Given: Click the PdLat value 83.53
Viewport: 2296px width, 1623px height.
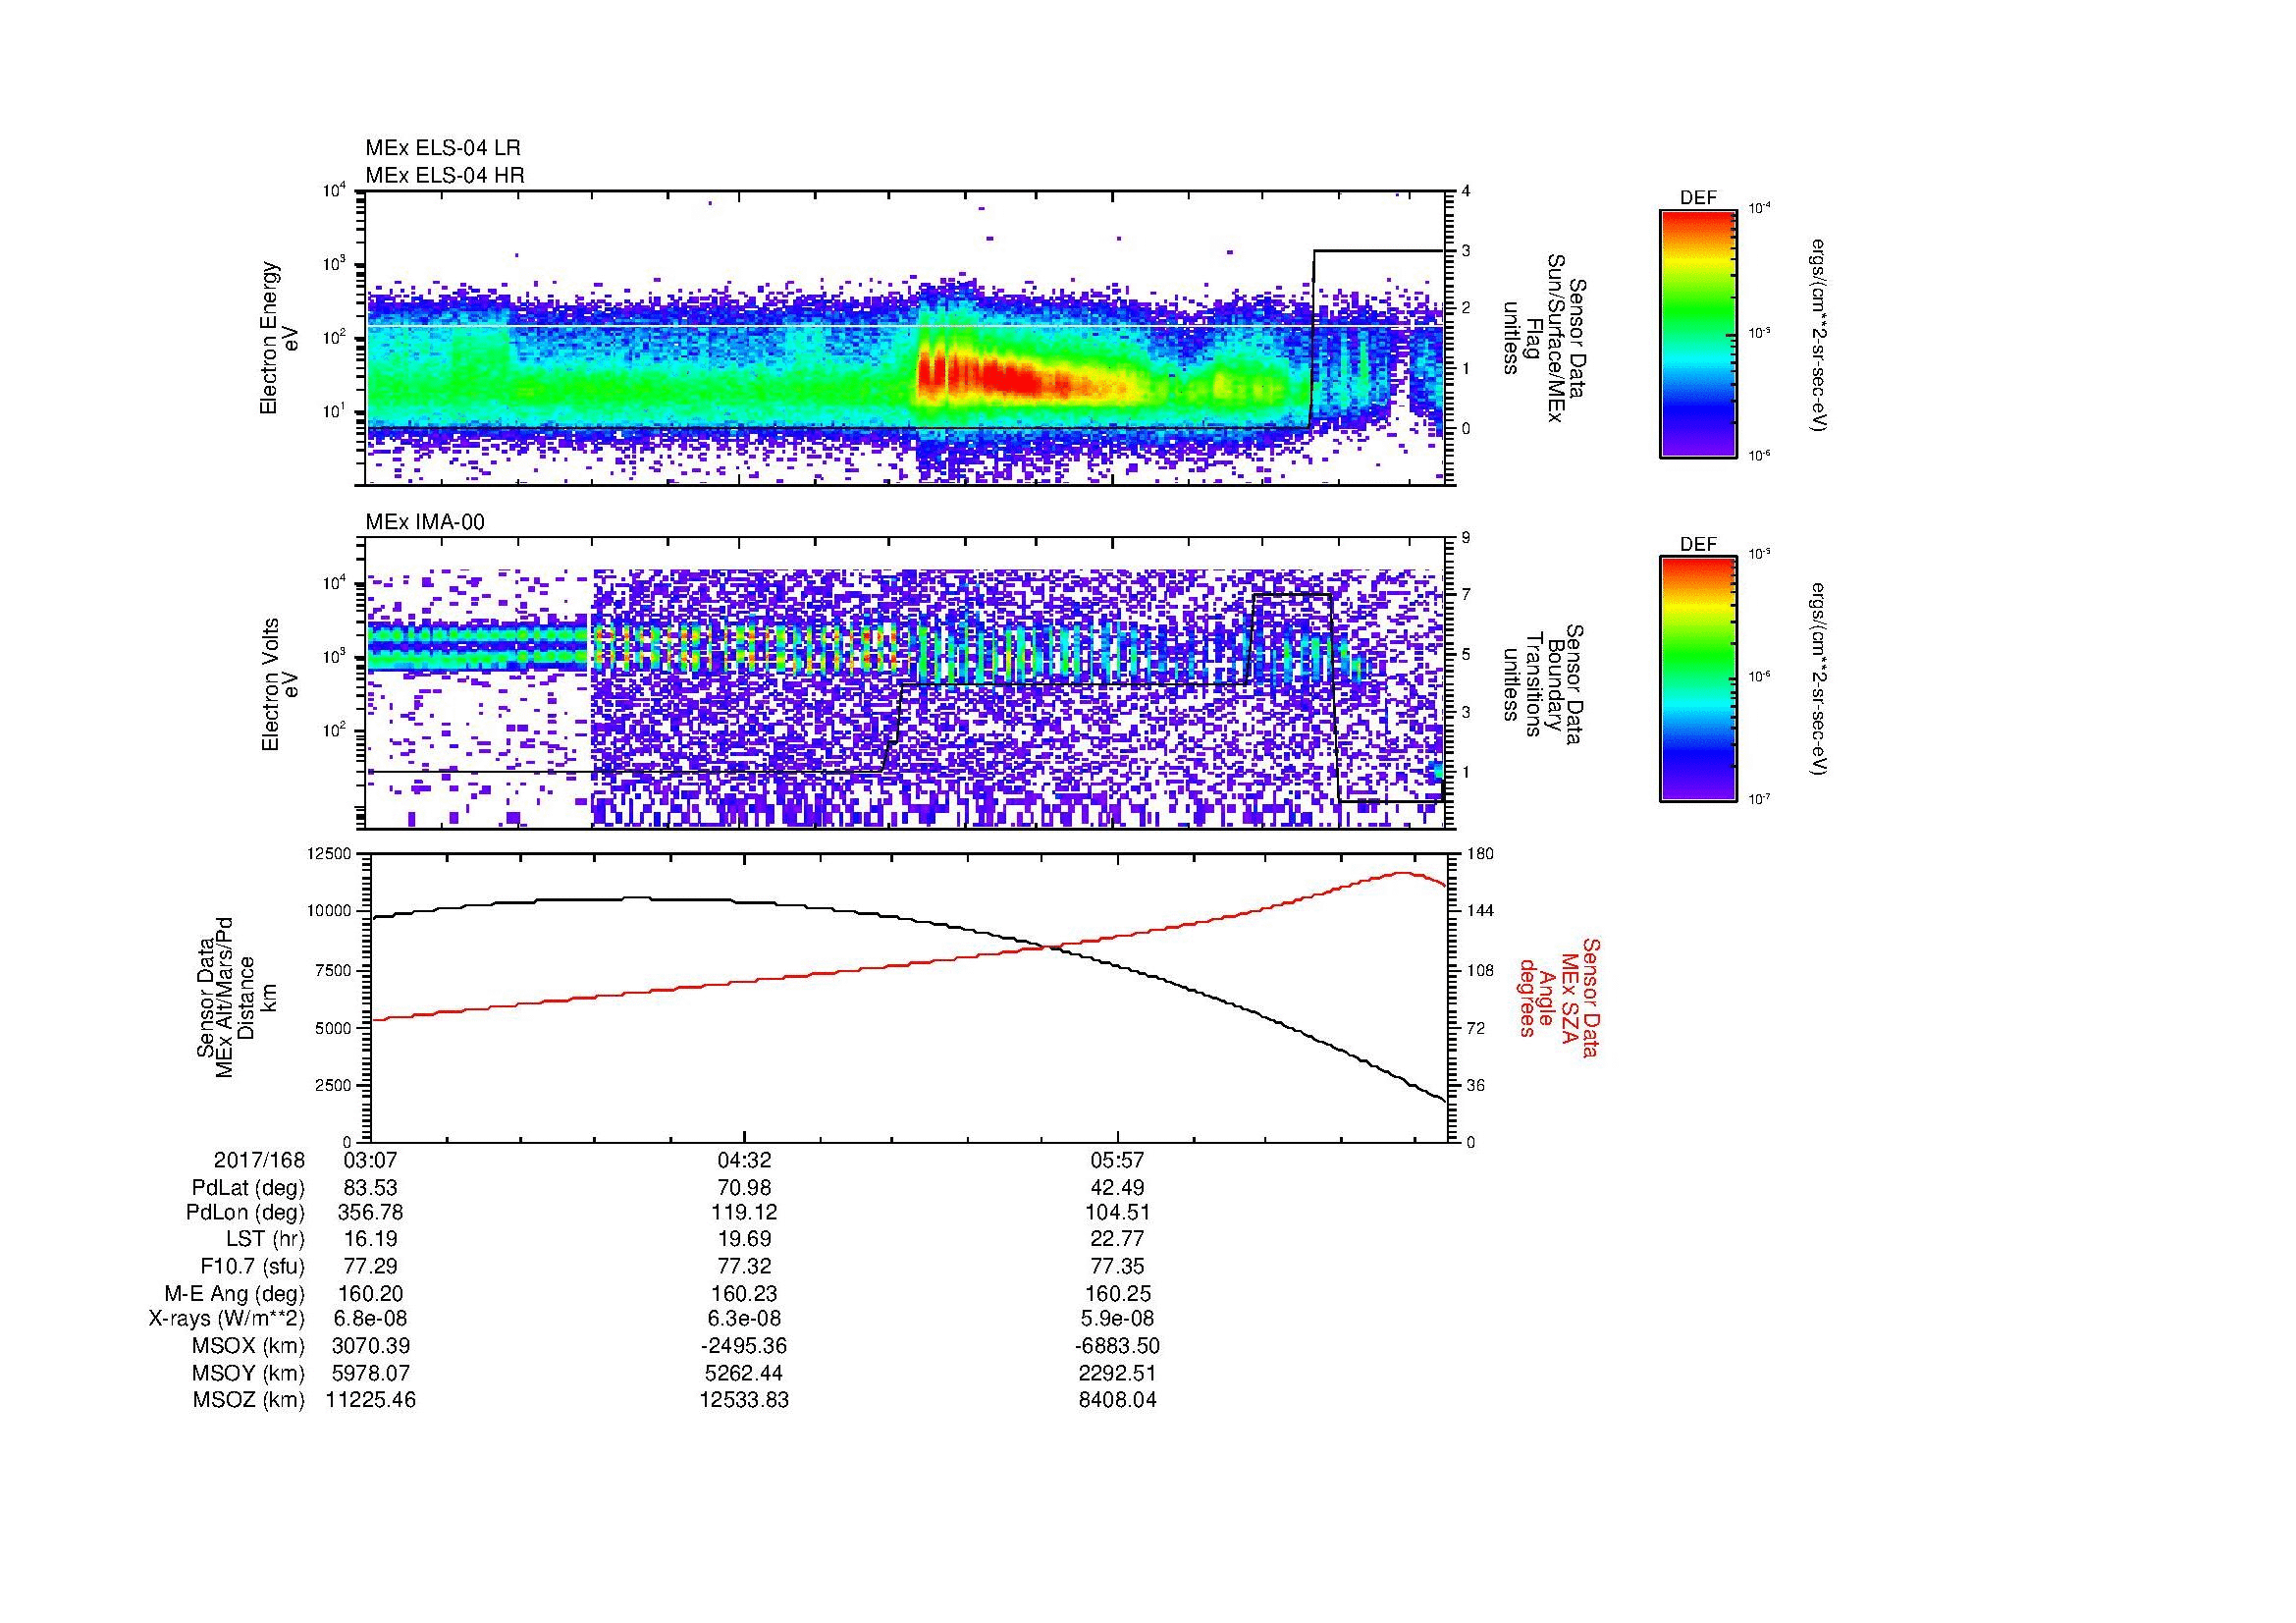Looking at the screenshot, I should click(x=371, y=1188).
